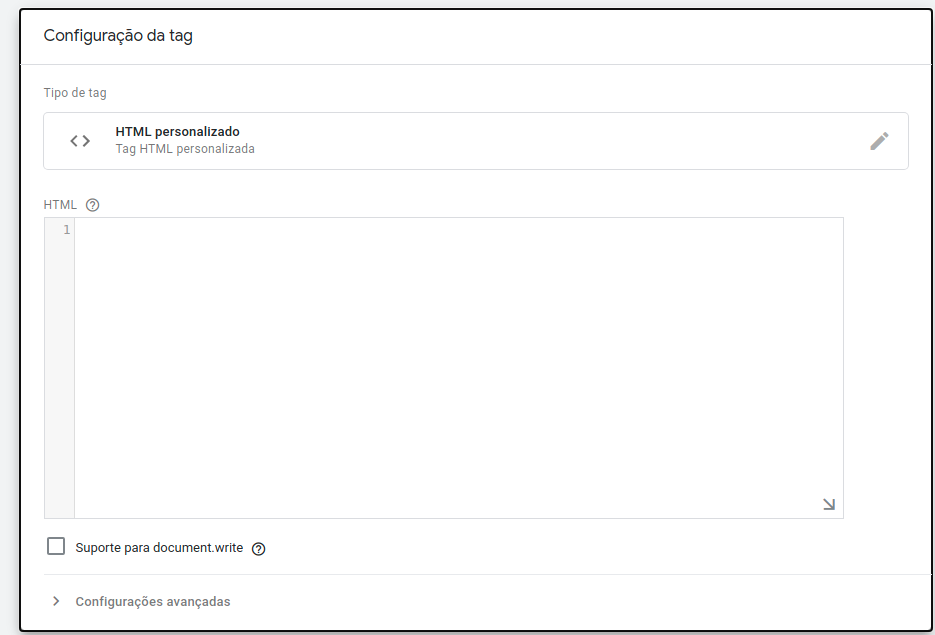
Task: Click the code brackets icon of HTML personalizado
Action: tap(80, 141)
